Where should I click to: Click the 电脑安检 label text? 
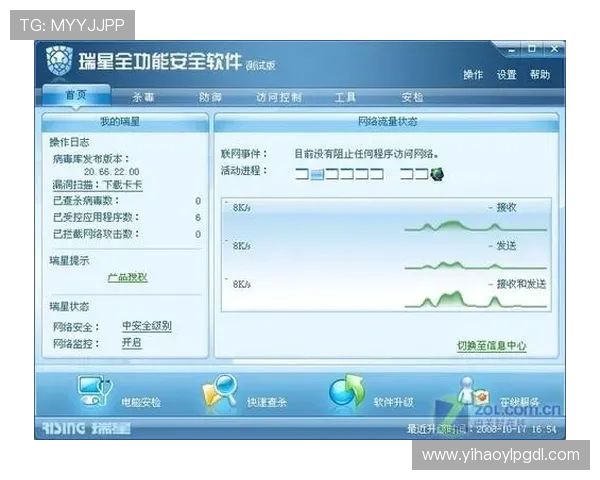(141, 402)
